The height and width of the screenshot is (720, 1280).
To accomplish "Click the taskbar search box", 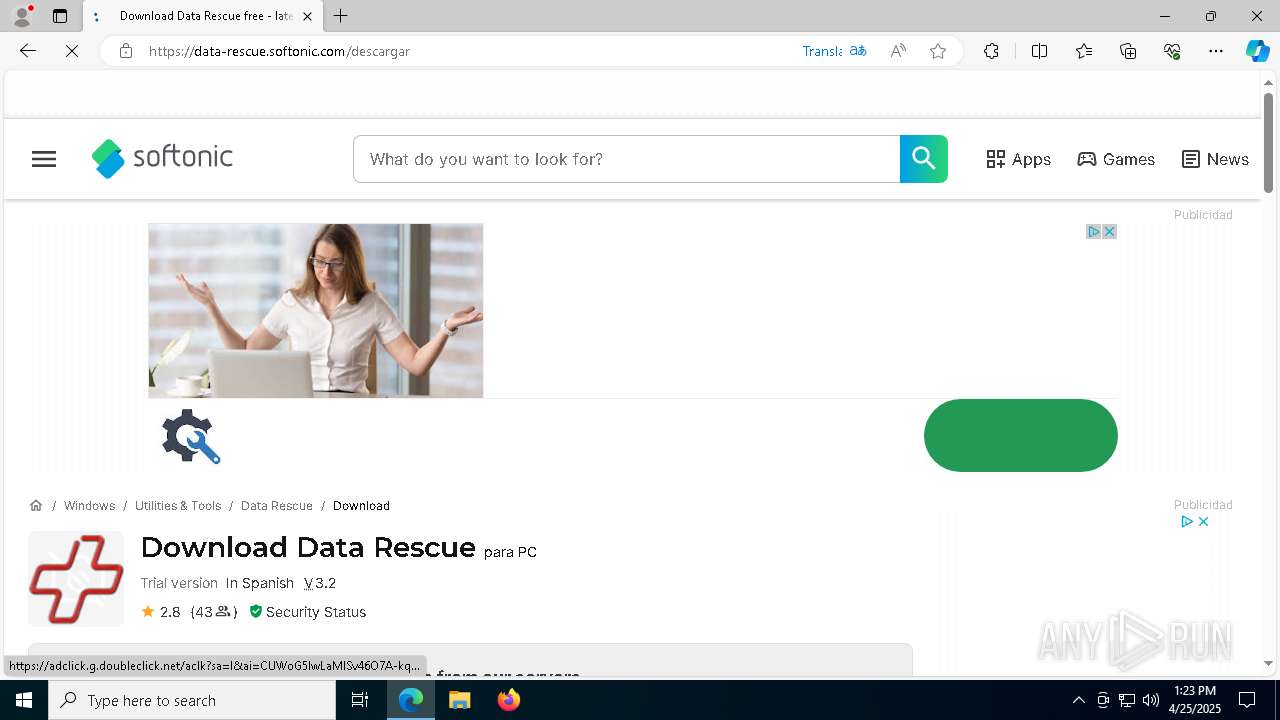I will pyautogui.click(x=192, y=700).
